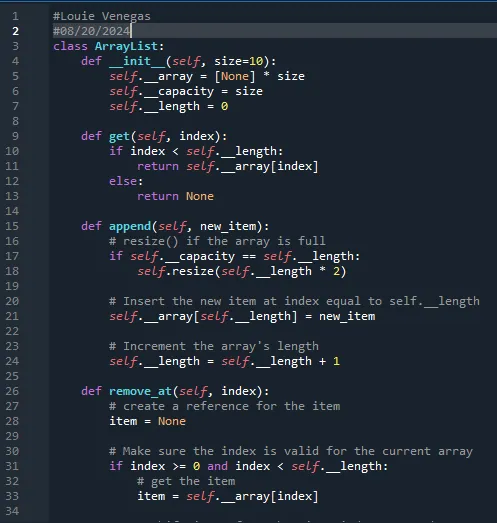The image size is (497, 523).
Task: Click the 'else:' keyword
Action: 126,181
